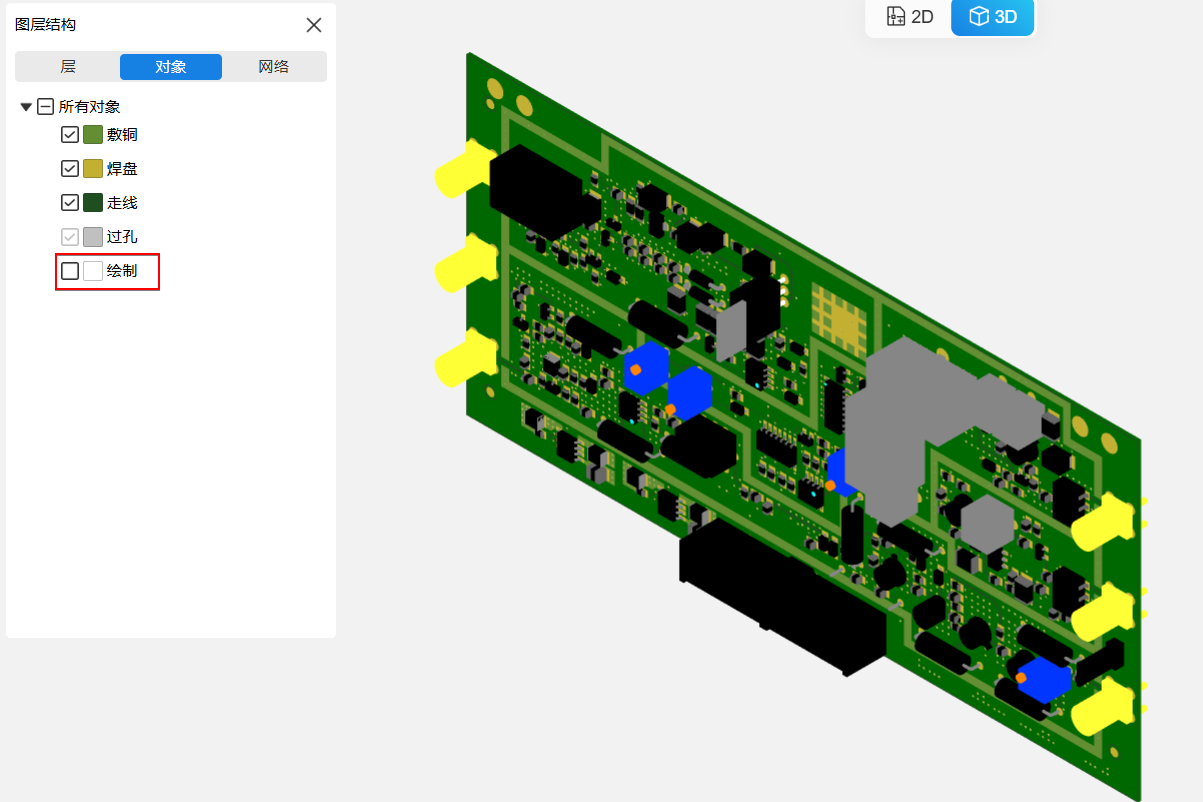Image resolution: width=1203 pixels, height=802 pixels.
Task: Click the 走线 dark green swatch
Action: [x=93, y=203]
